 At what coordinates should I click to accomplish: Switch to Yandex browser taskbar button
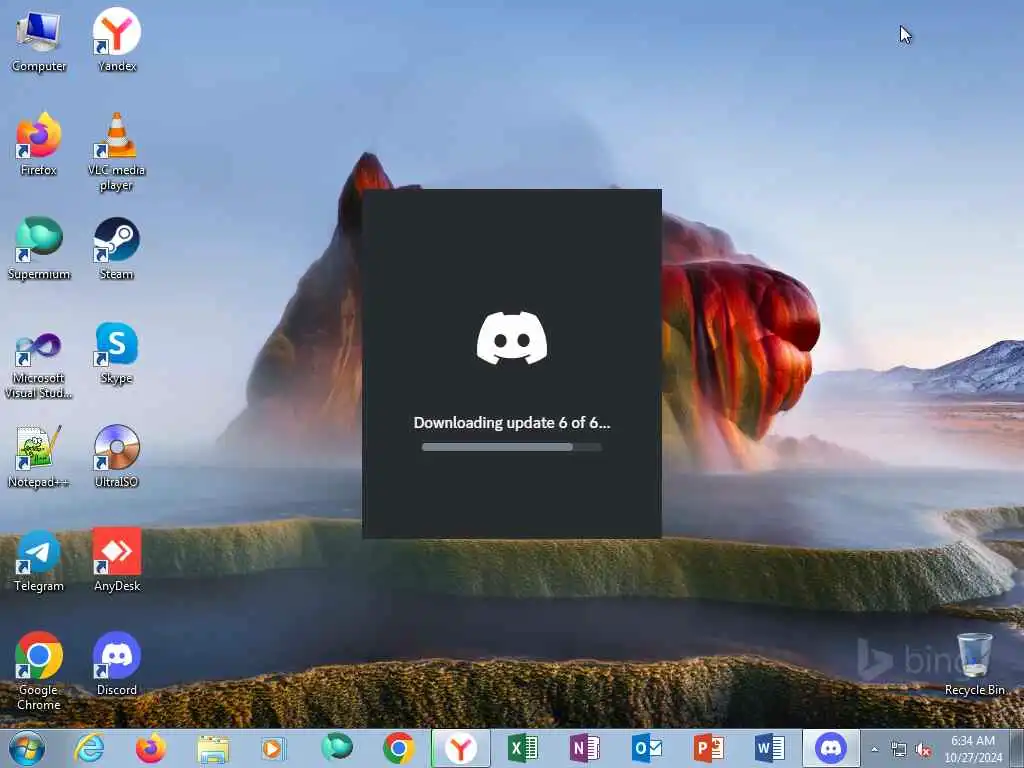tap(460, 748)
